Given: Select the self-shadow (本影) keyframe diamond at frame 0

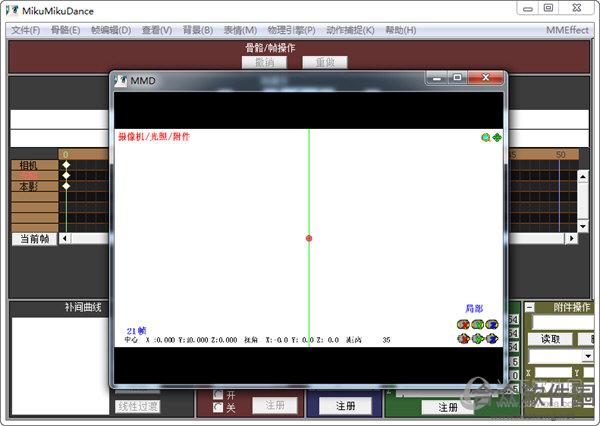Looking at the screenshot, I should click(x=66, y=186).
